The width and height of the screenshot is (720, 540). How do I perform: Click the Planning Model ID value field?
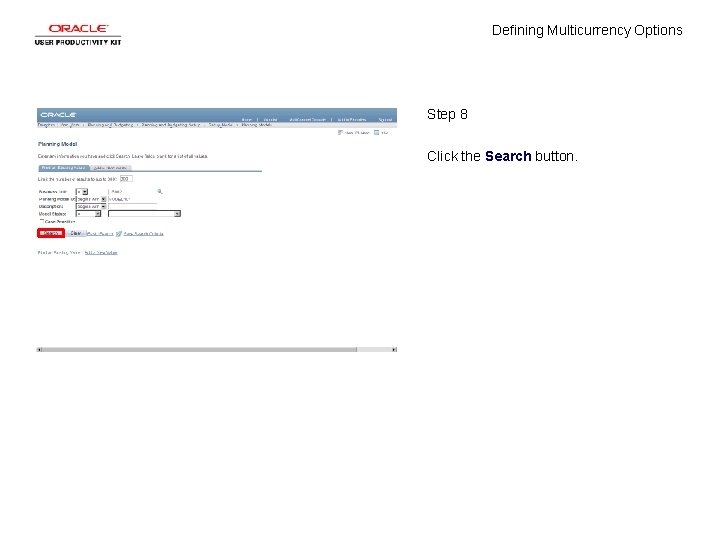pos(132,199)
